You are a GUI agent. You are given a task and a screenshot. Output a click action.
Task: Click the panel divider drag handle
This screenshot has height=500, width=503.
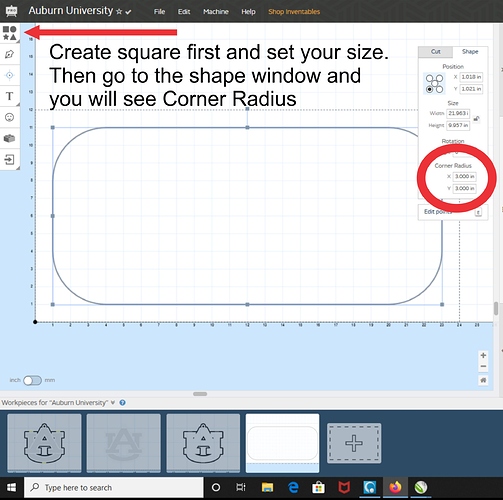pos(200,394)
